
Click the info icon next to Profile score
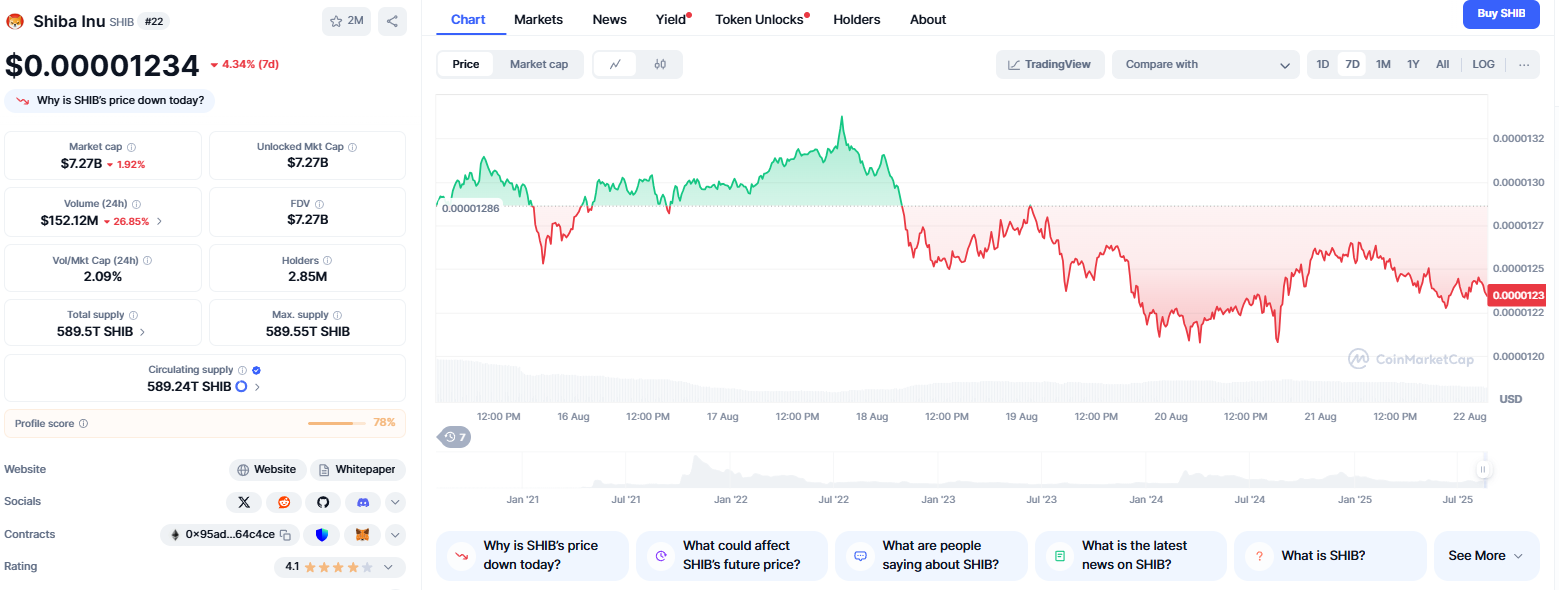(x=83, y=423)
